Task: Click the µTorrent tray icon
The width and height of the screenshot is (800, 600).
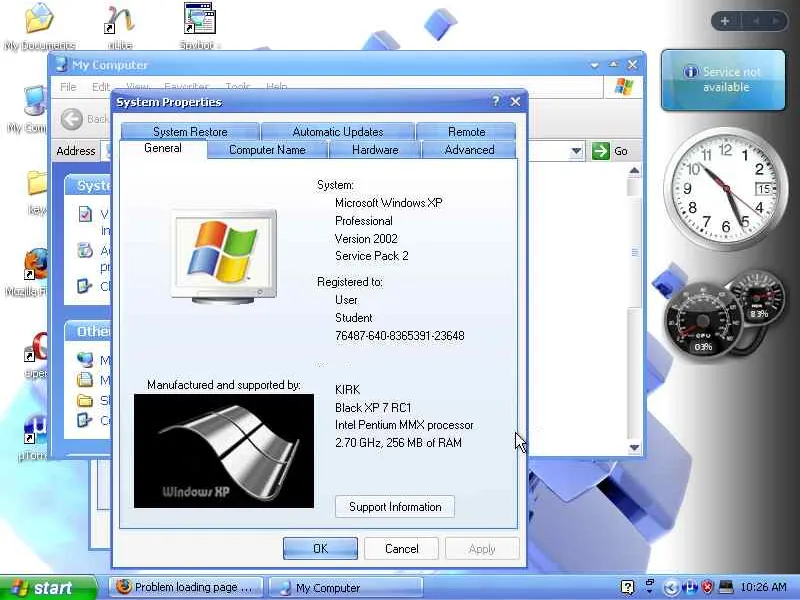Action: (690, 588)
